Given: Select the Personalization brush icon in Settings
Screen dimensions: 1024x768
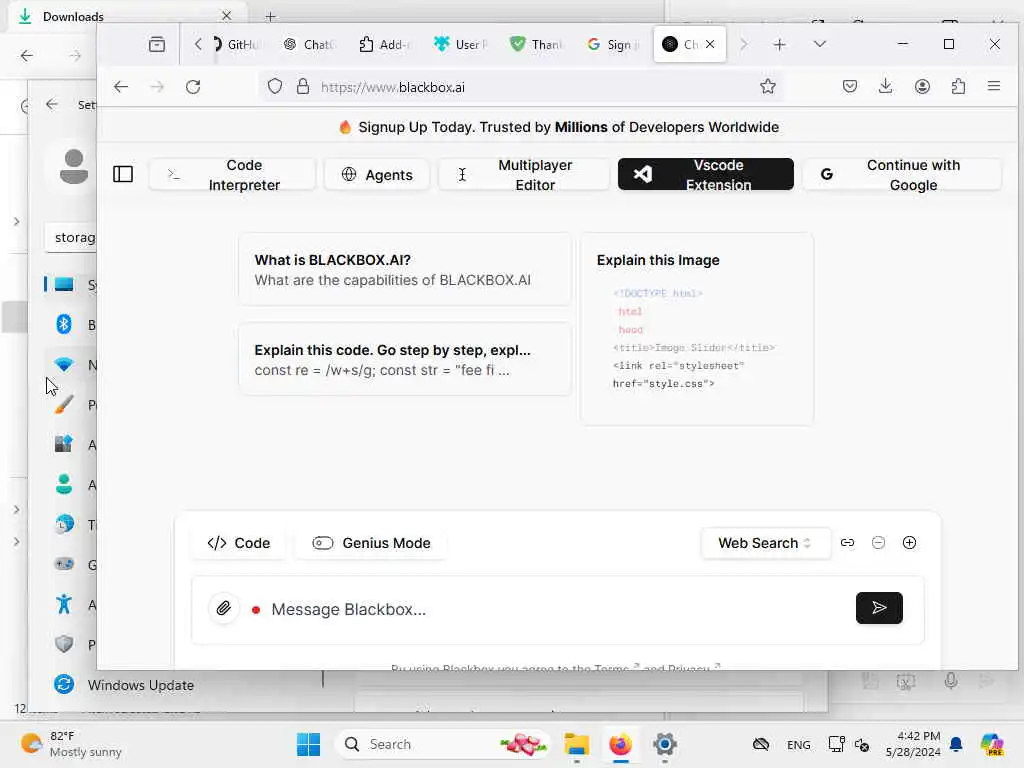Looking at the screenshot, I should coord(64,404).
